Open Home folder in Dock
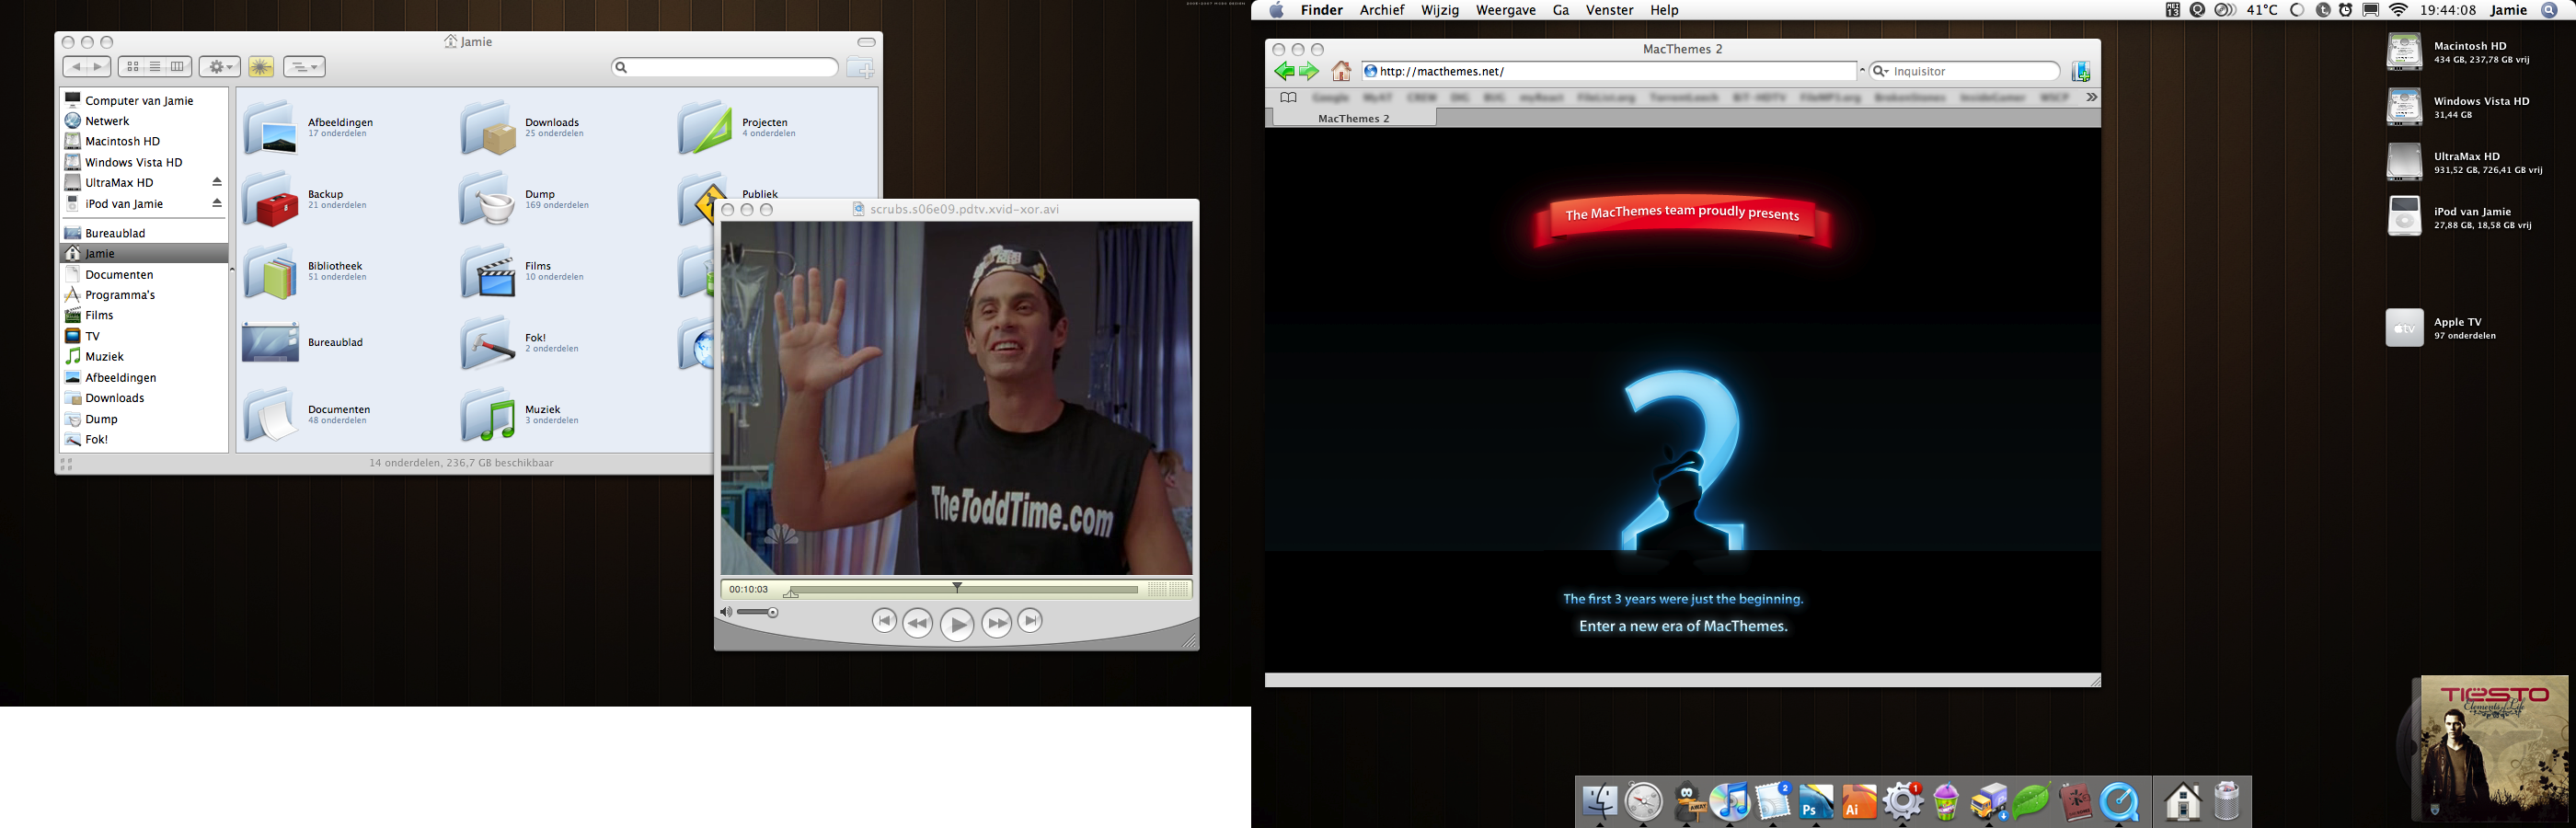 tap(2183, 802)
